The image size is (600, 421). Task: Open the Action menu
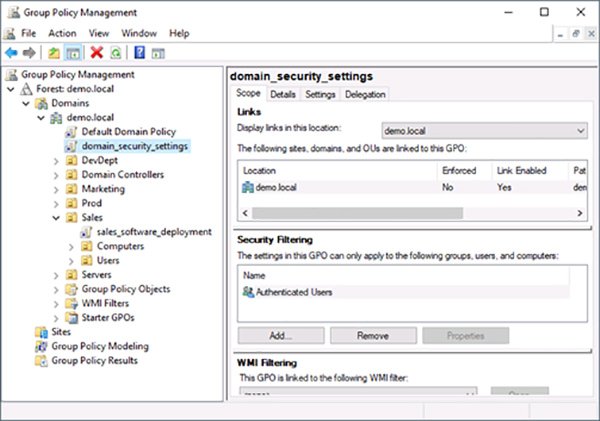tap(61, 33)
